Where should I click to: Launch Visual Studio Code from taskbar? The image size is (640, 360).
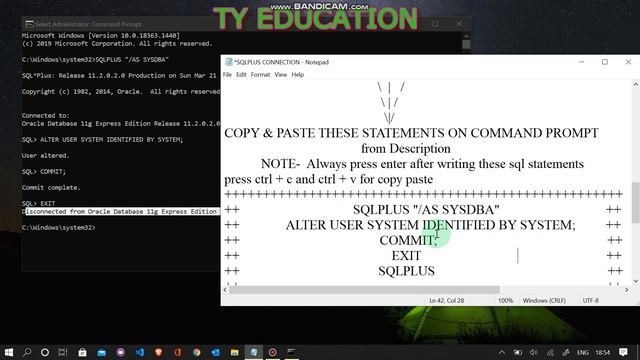(x=140, y=352)
